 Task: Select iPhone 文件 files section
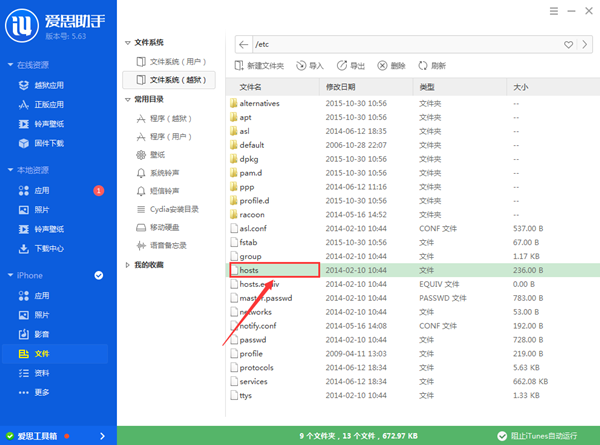click(x=55, y=354)
